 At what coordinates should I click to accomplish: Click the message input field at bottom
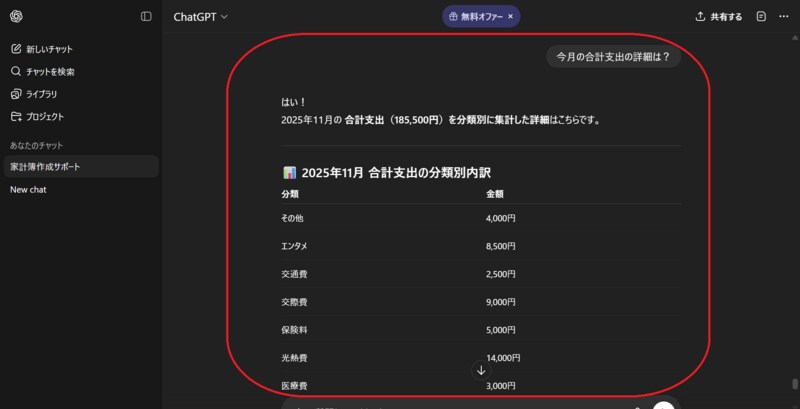click(x=450, y=404)
